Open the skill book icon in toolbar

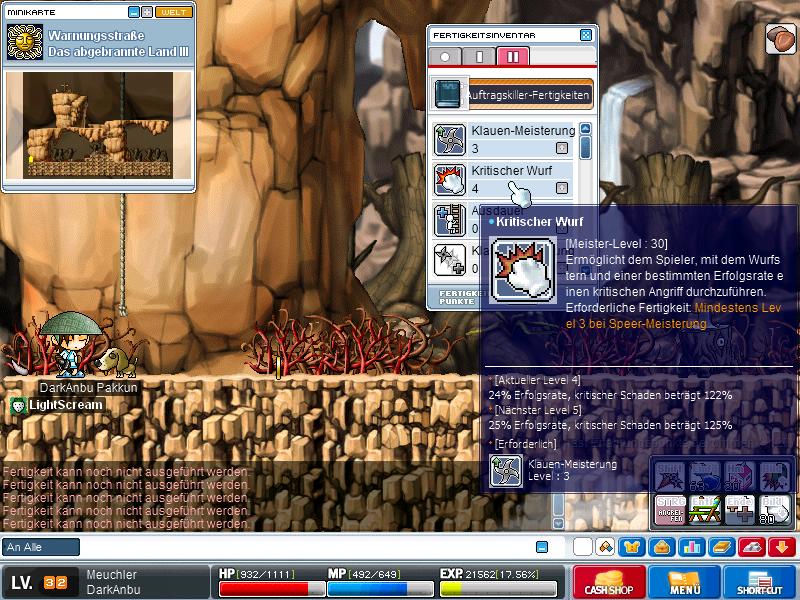[x=721, y=547]
